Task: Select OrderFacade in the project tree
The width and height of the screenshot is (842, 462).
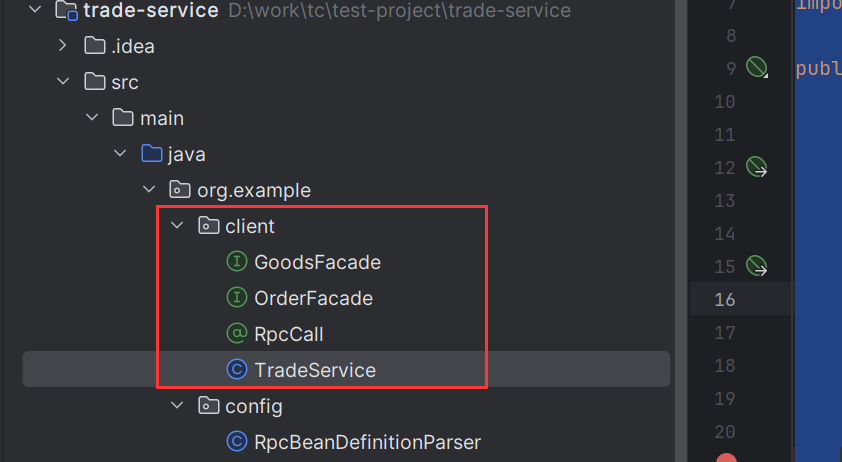Action: [313, 298]
